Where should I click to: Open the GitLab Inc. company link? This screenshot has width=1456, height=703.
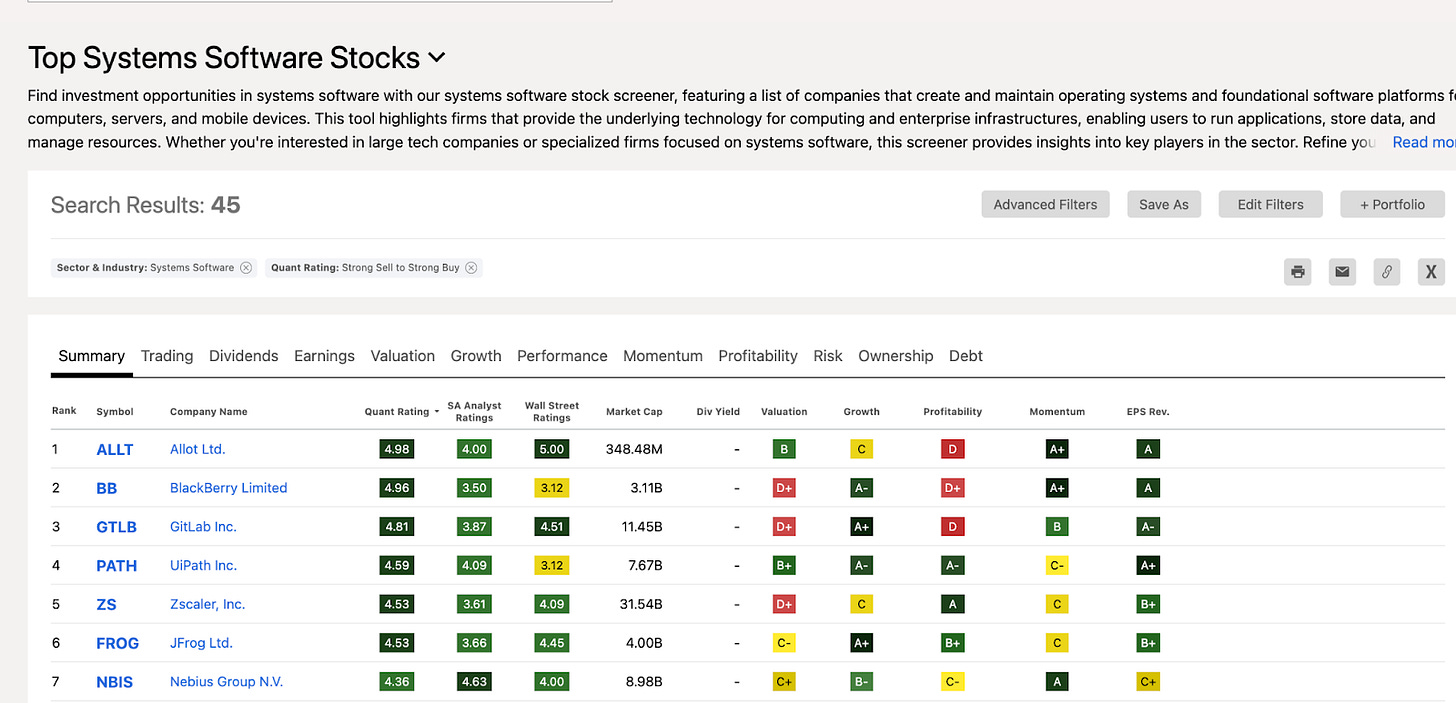pos(203,527)
